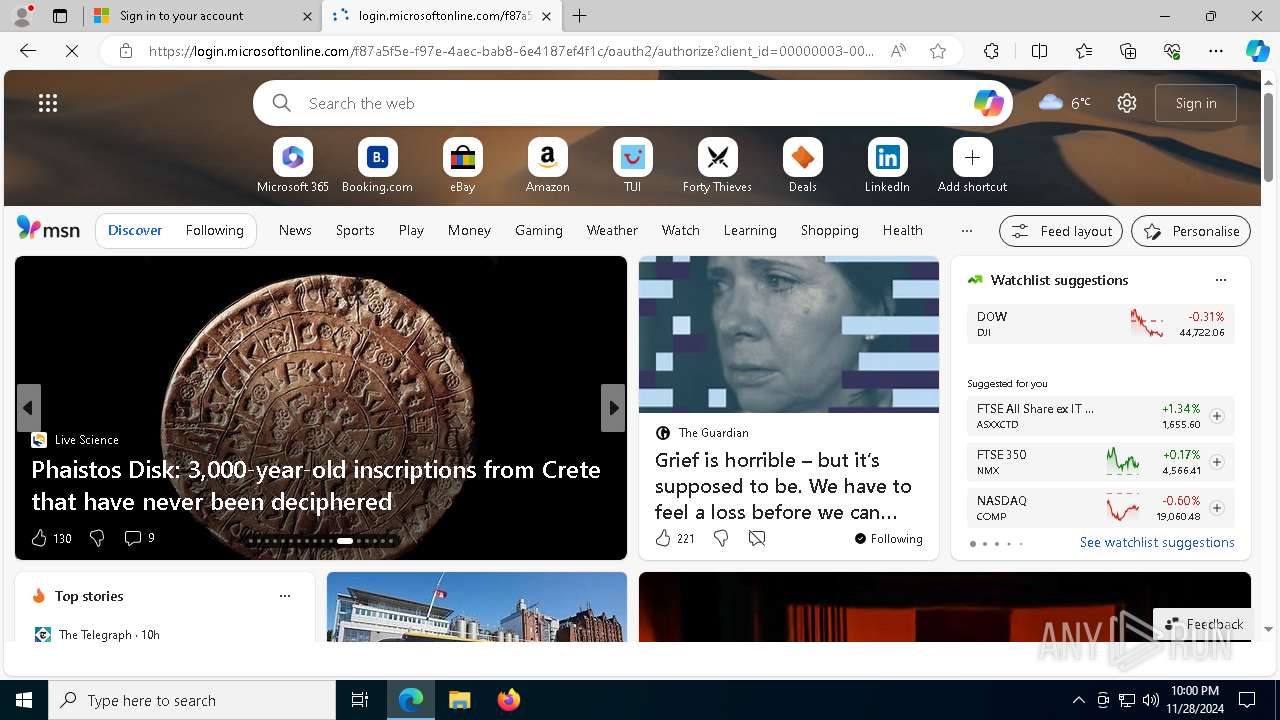Add this page to favorites star
1280x720 pixels.
tap(938, 51)
